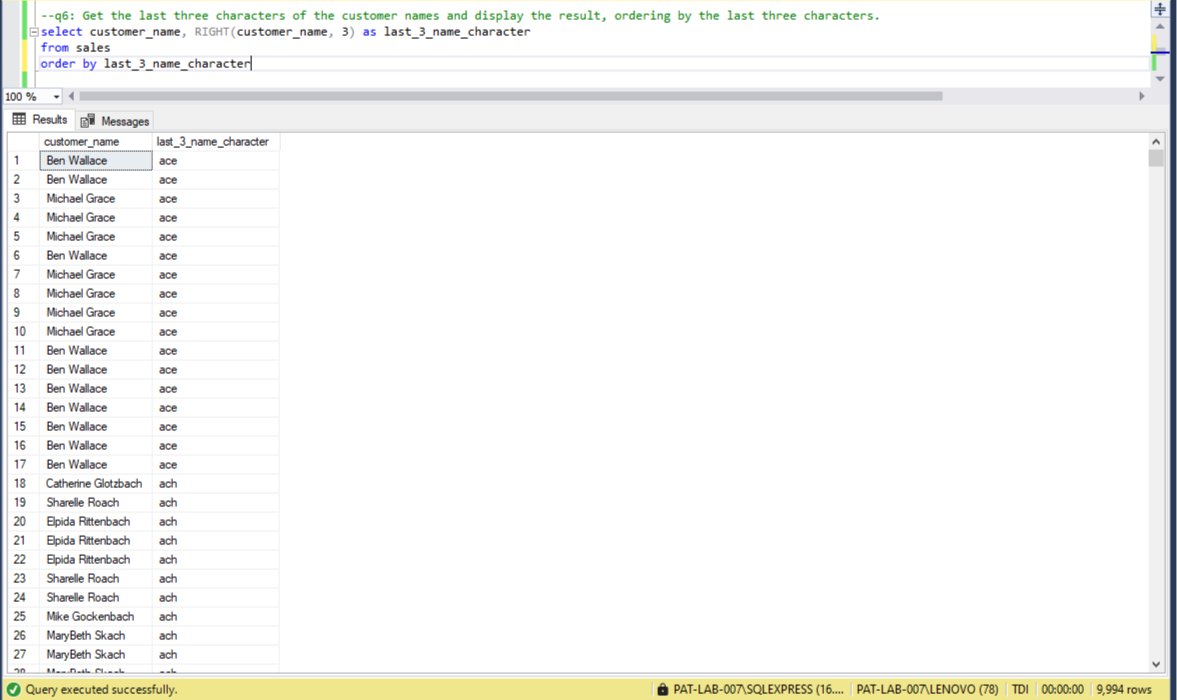Image resolution: width=1177 pixels, height=700 pixels.
Task: Click the 'Ben Wallace' cell in row 14
Action: click(95, 407)
